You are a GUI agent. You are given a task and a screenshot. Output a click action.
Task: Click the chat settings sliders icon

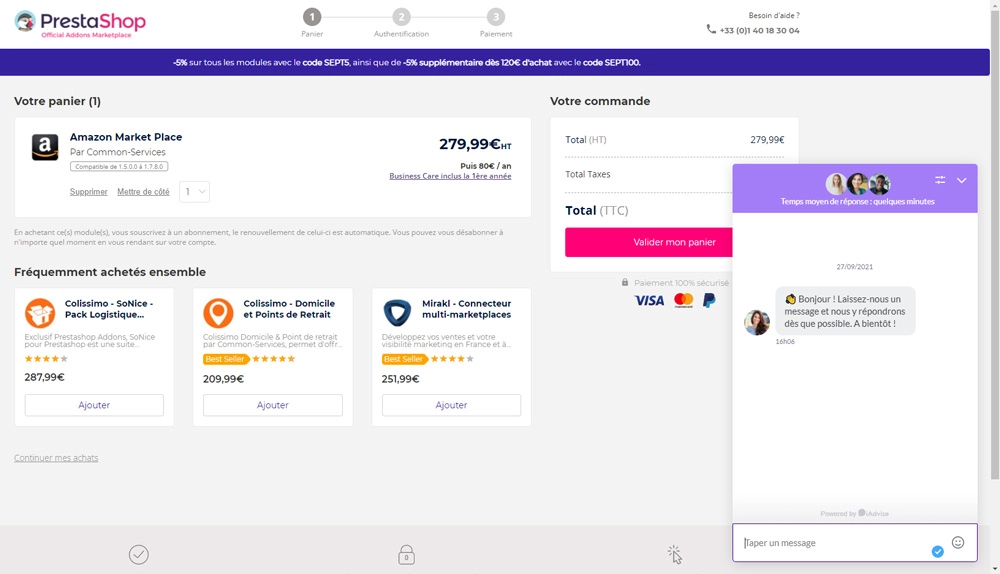coord(940,180)
